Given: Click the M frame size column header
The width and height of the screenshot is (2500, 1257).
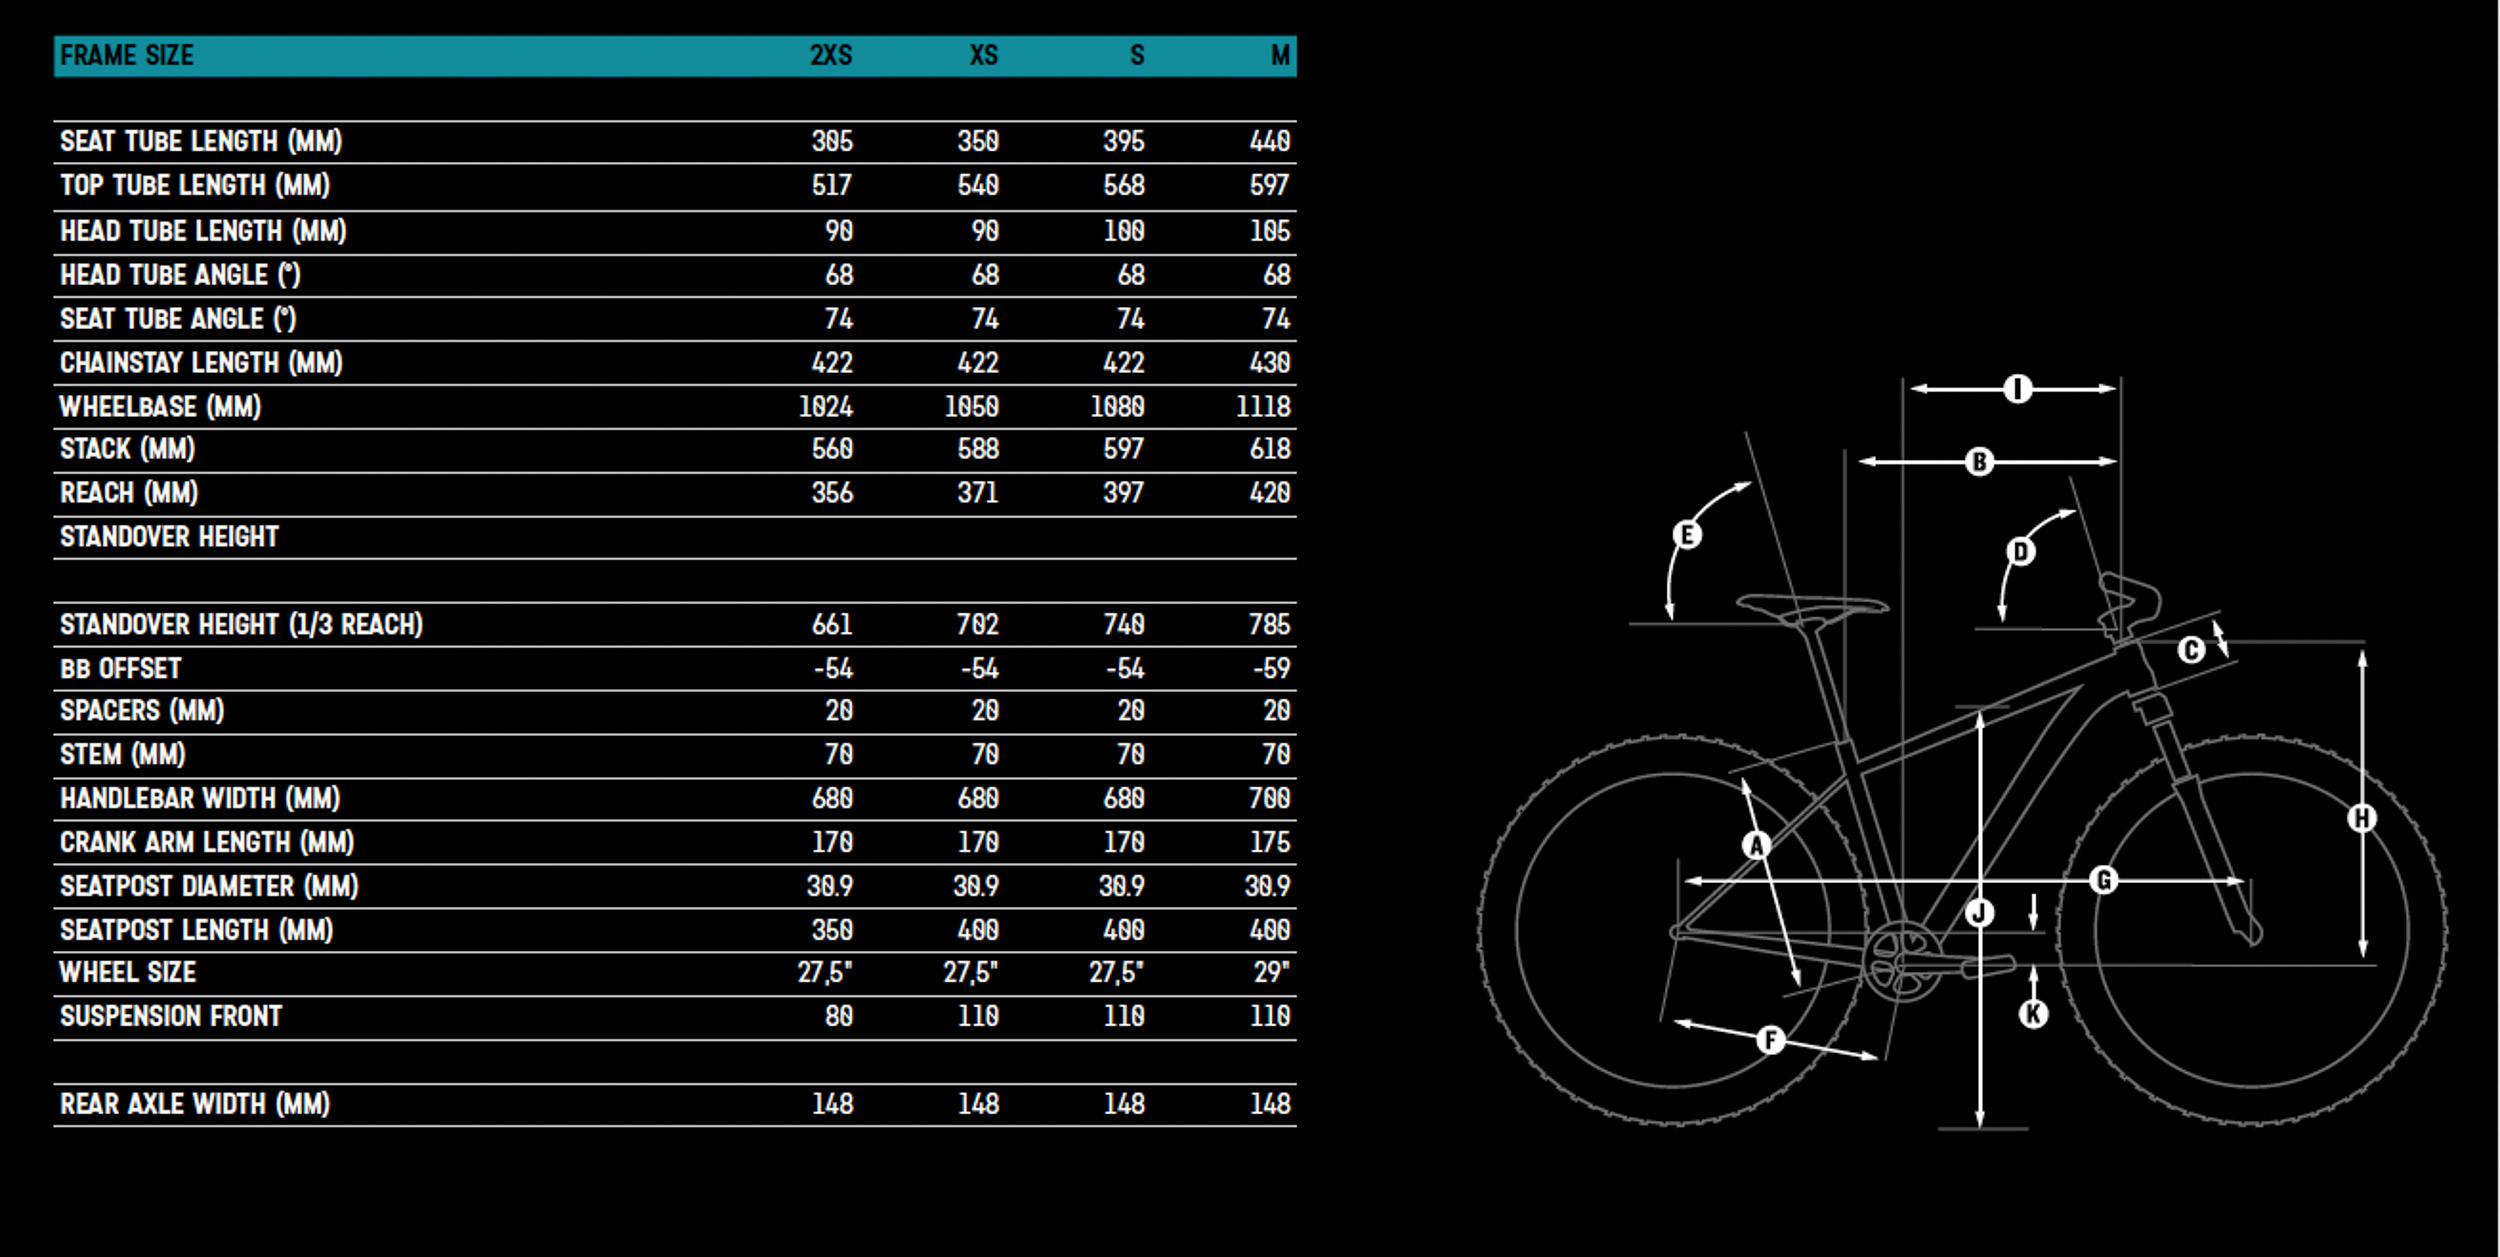Looking at the screenshot, I should coord(1279,56).
